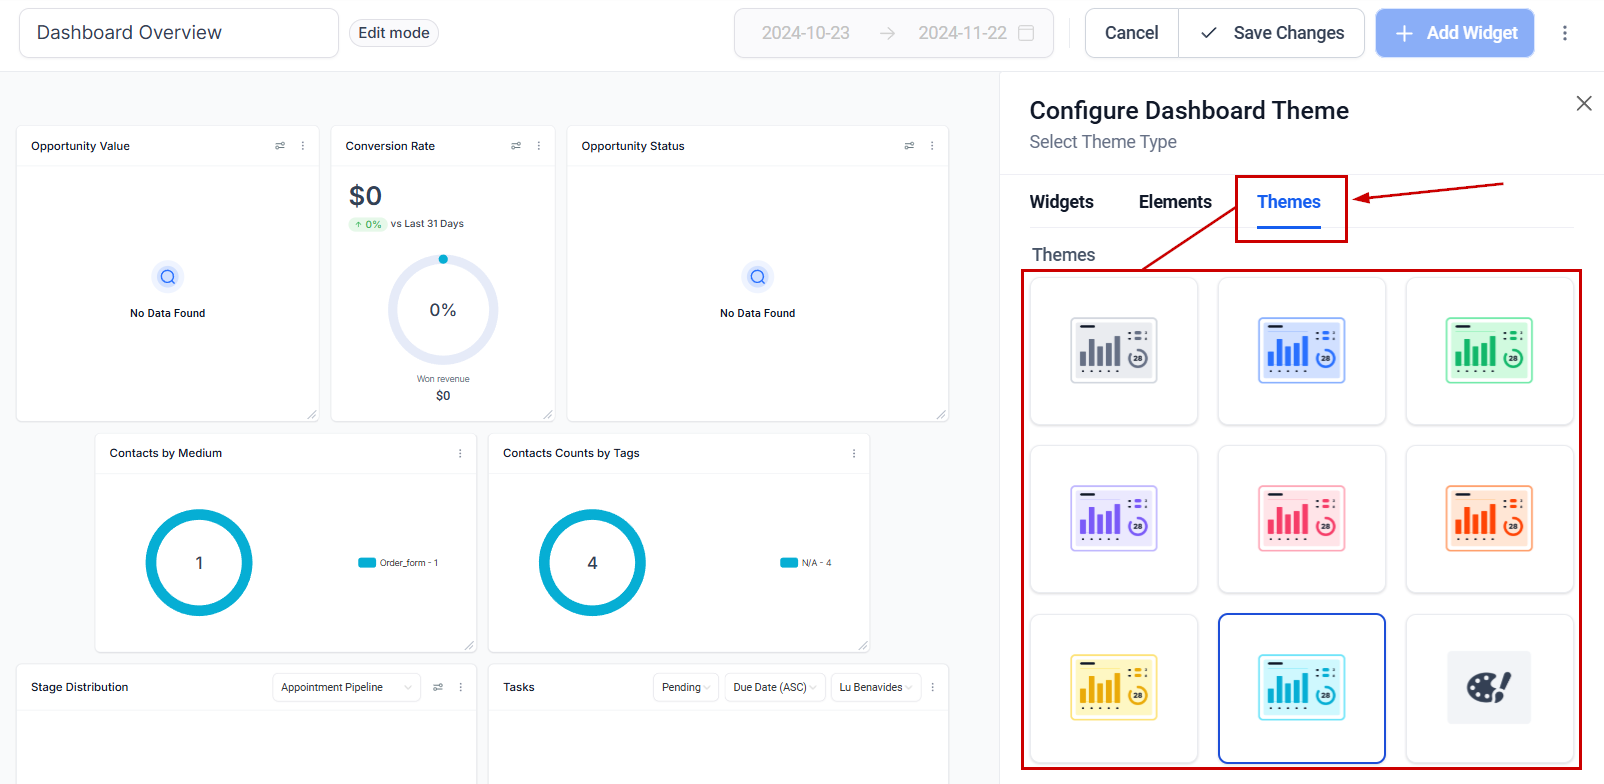The image size is (1604, 784).
Task: Open the Appointment Pipeline dropdown
Action: tap(346, 687)
